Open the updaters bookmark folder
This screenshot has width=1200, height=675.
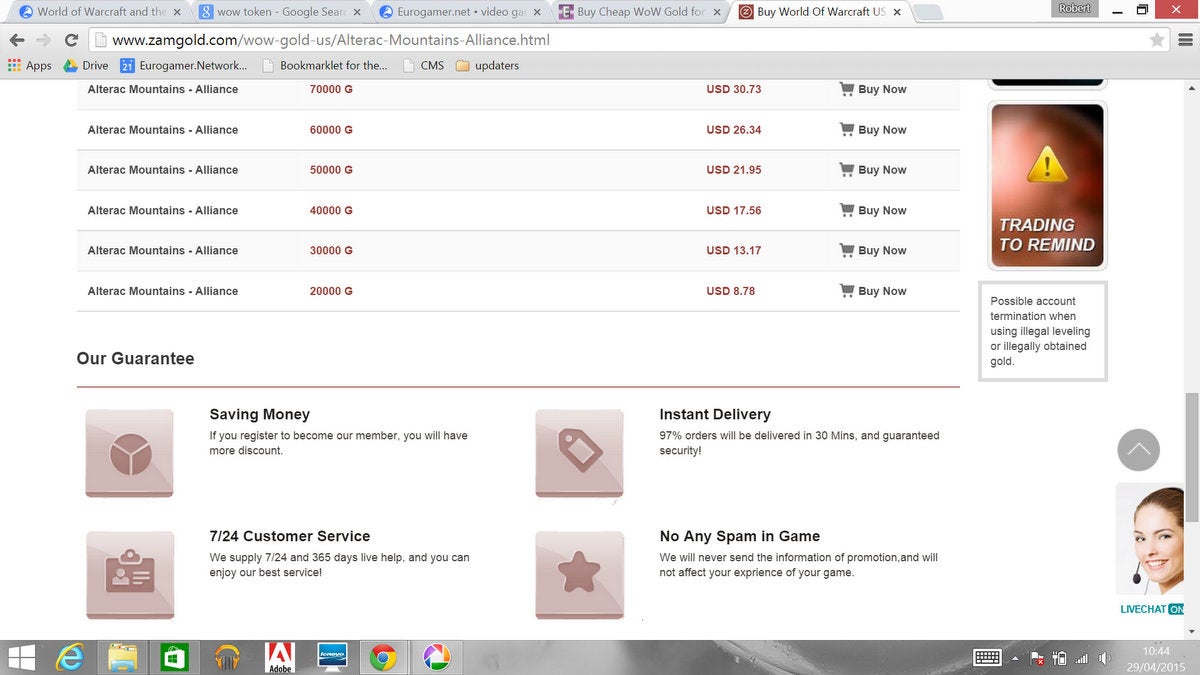[x=487, y=65]
